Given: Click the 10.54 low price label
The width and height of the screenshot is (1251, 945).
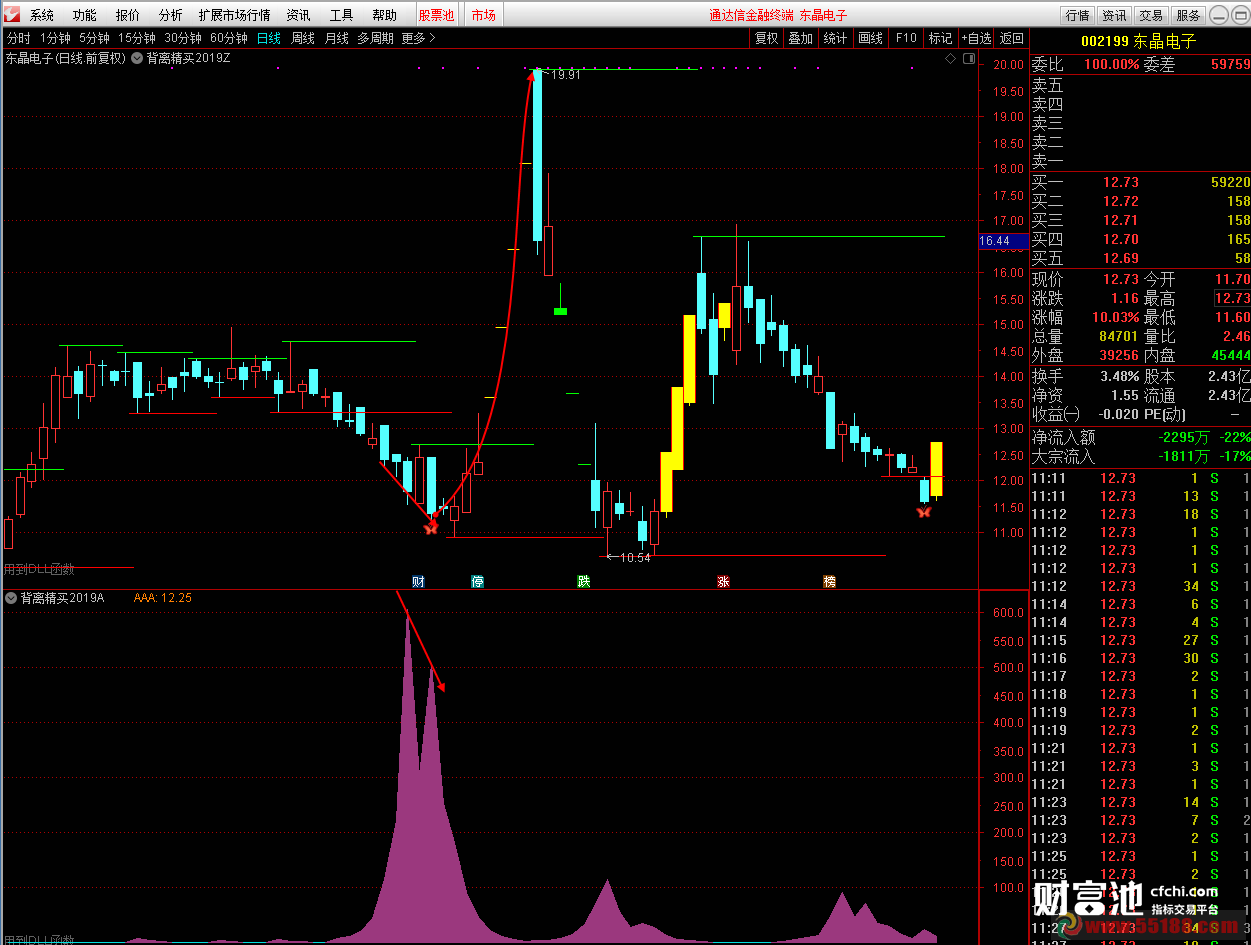Looking at the screenshot, I should click(x=635, y=558).
